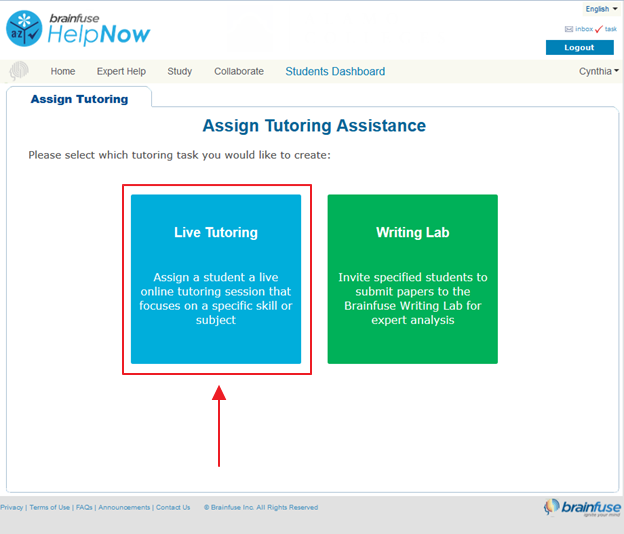Open the Contact Us footer link
624x534 pixels.
pos(173,507)
